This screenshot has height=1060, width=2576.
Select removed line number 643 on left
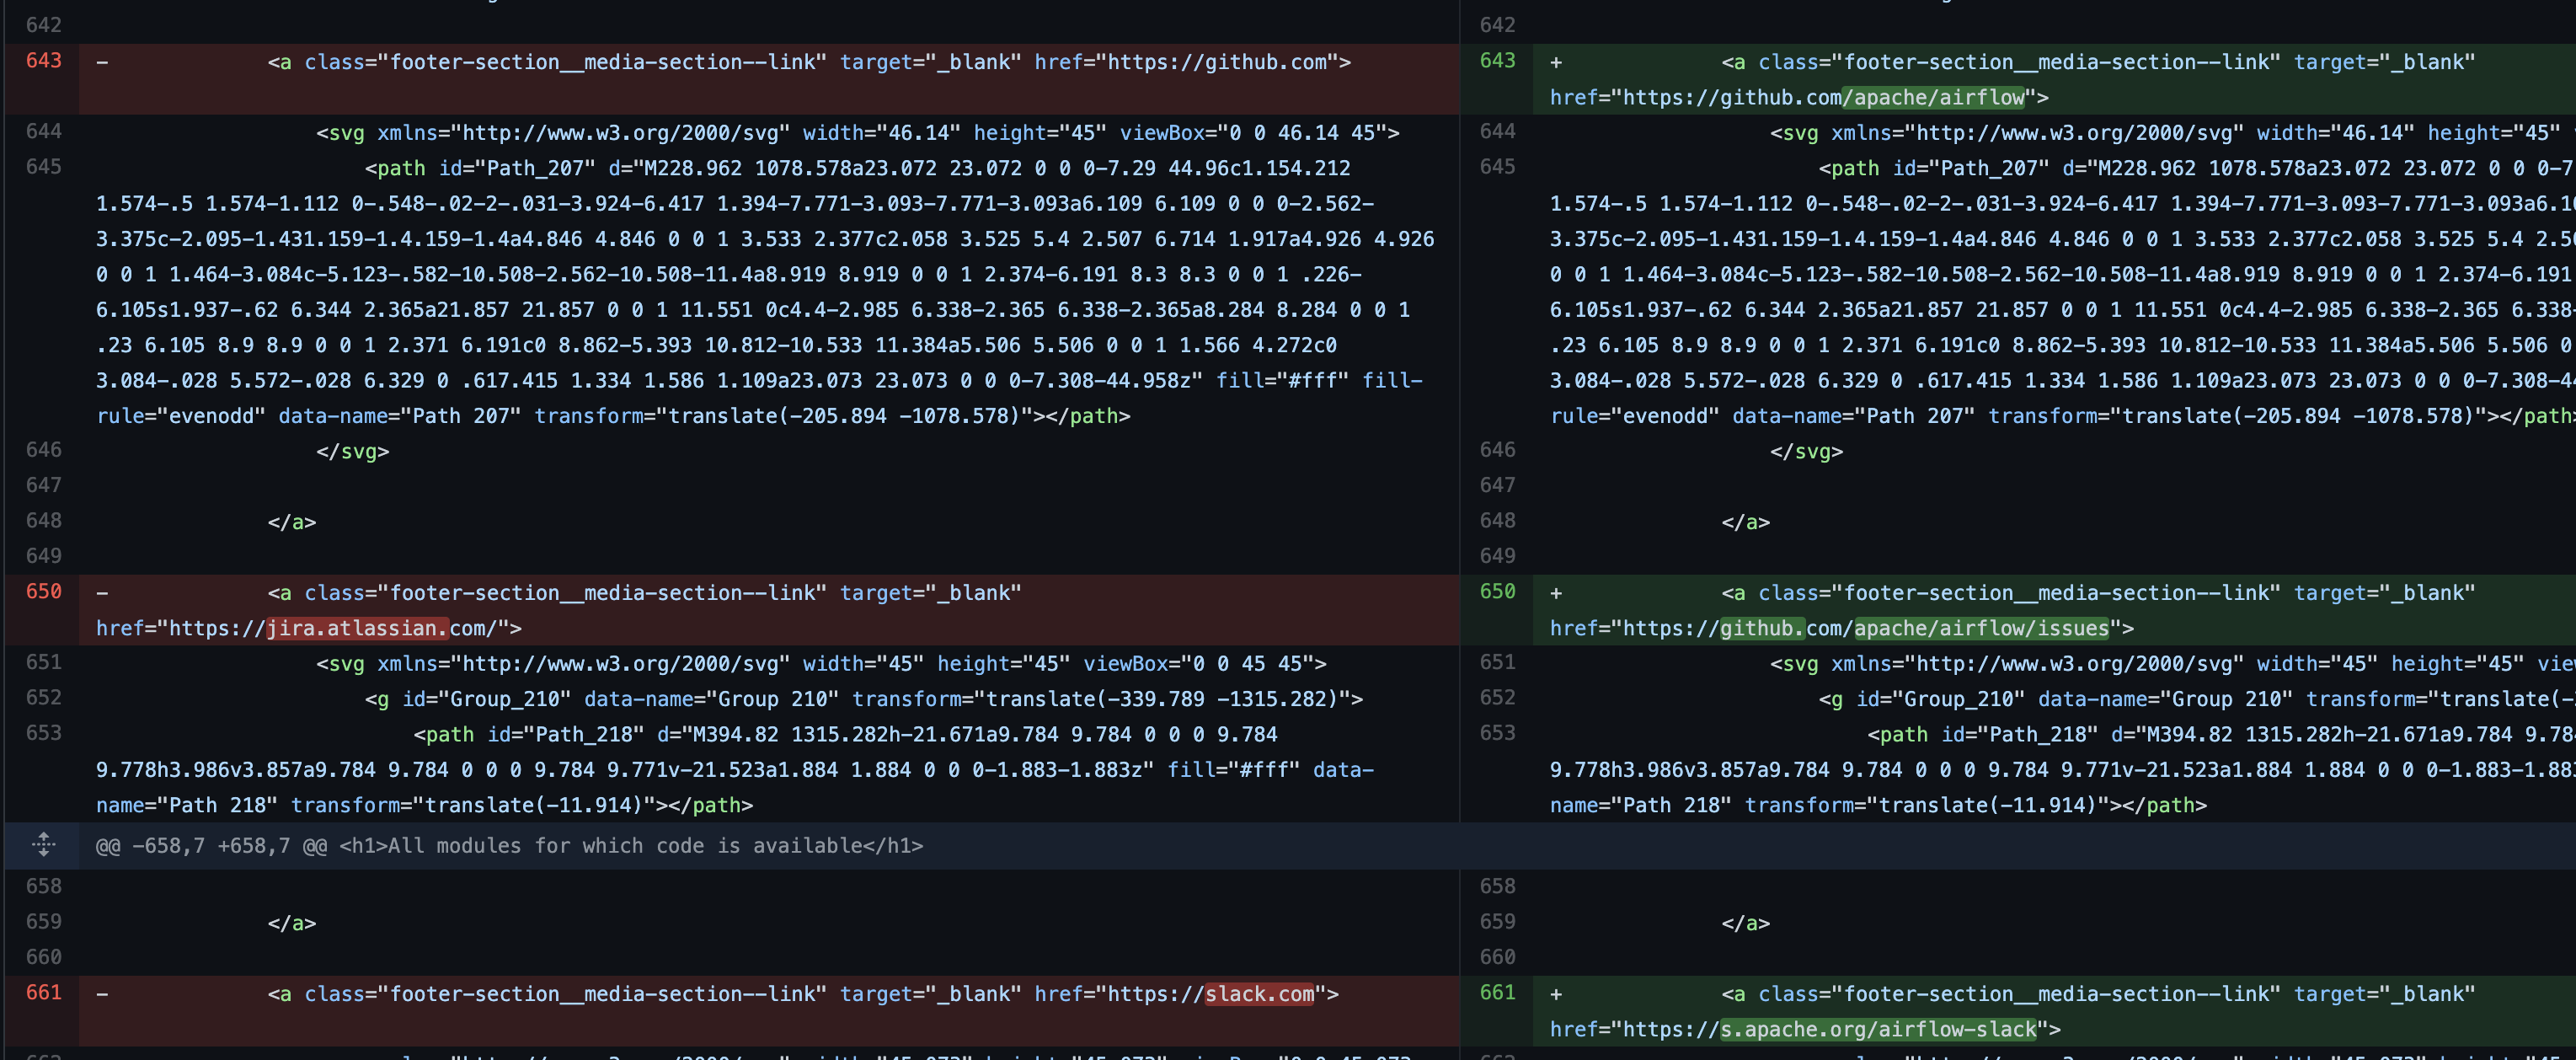point(43,61)
